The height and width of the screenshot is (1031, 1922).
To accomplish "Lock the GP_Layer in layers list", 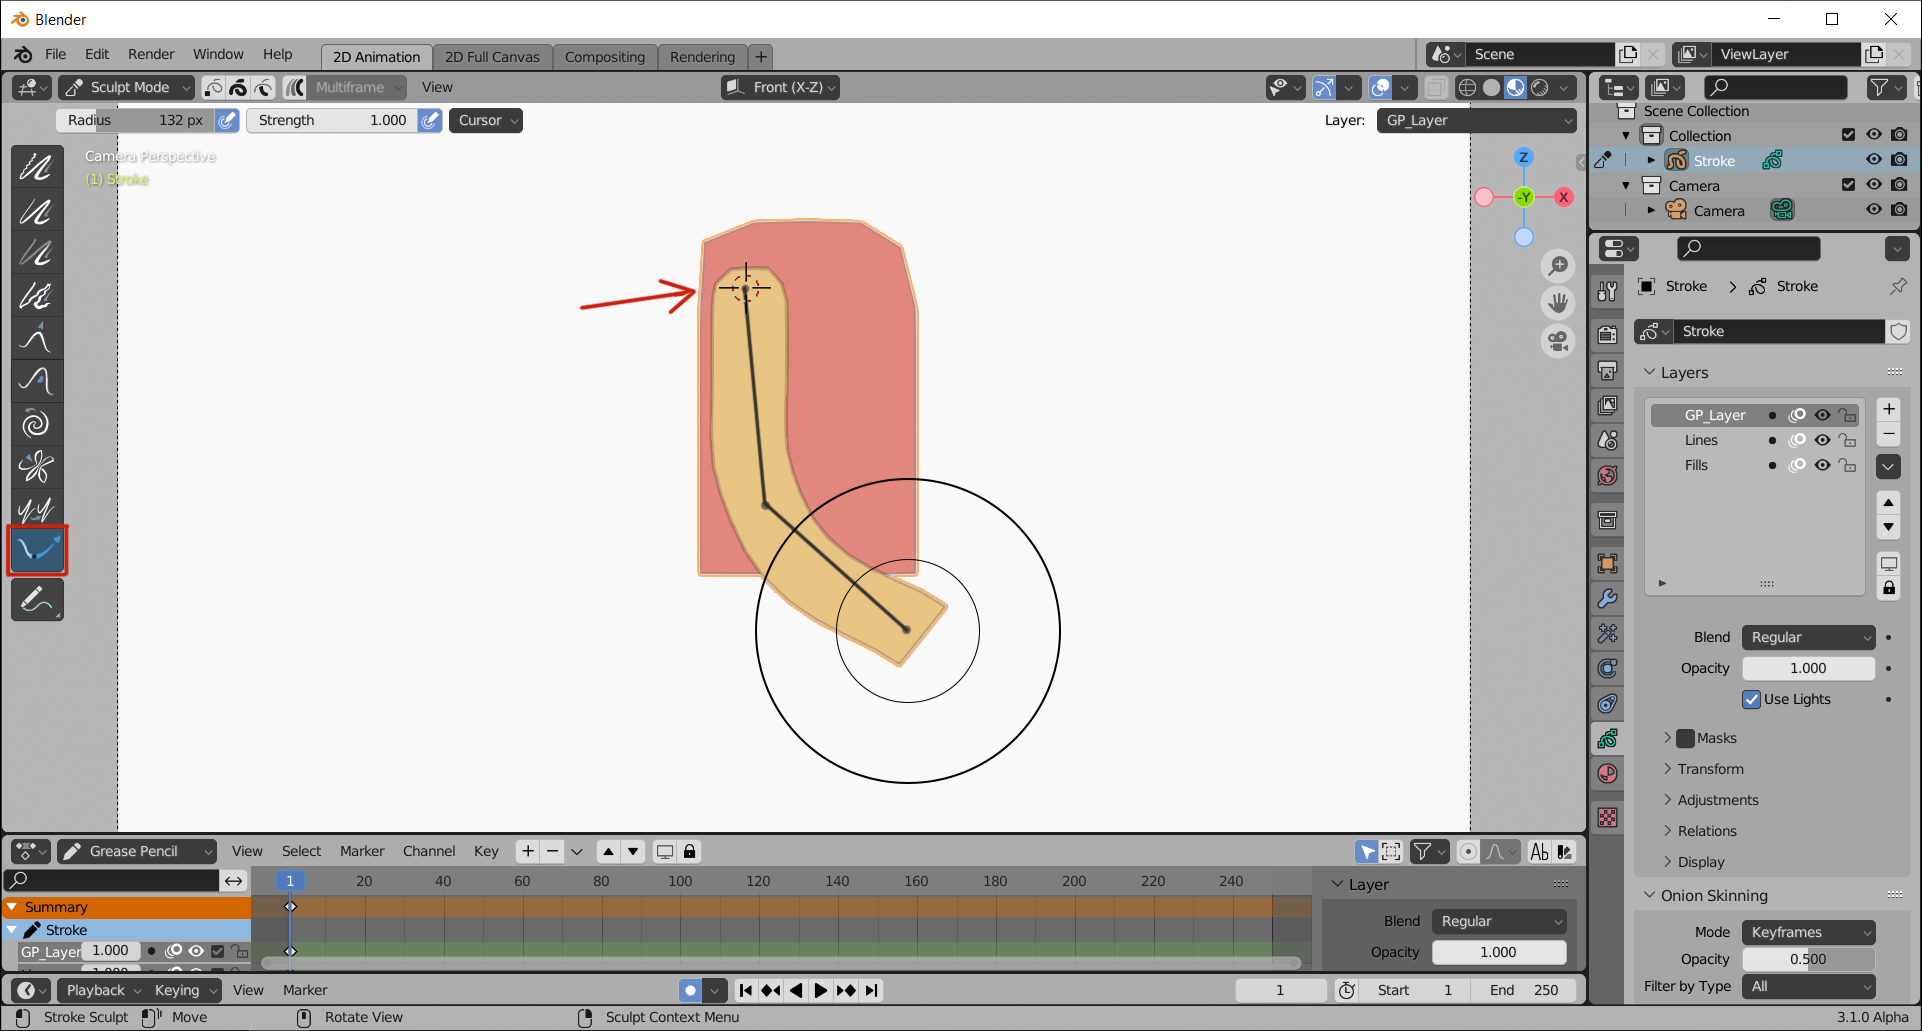I will click(x=1848, y=415).
